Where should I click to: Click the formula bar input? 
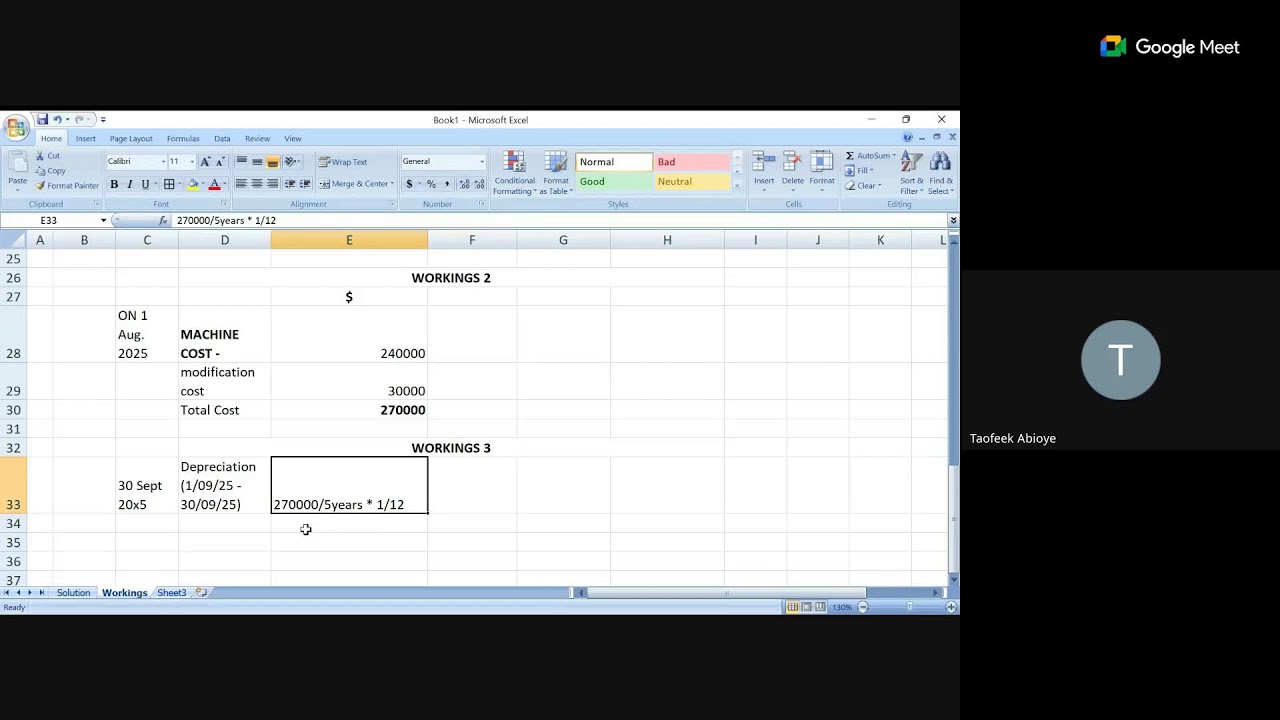559,220
